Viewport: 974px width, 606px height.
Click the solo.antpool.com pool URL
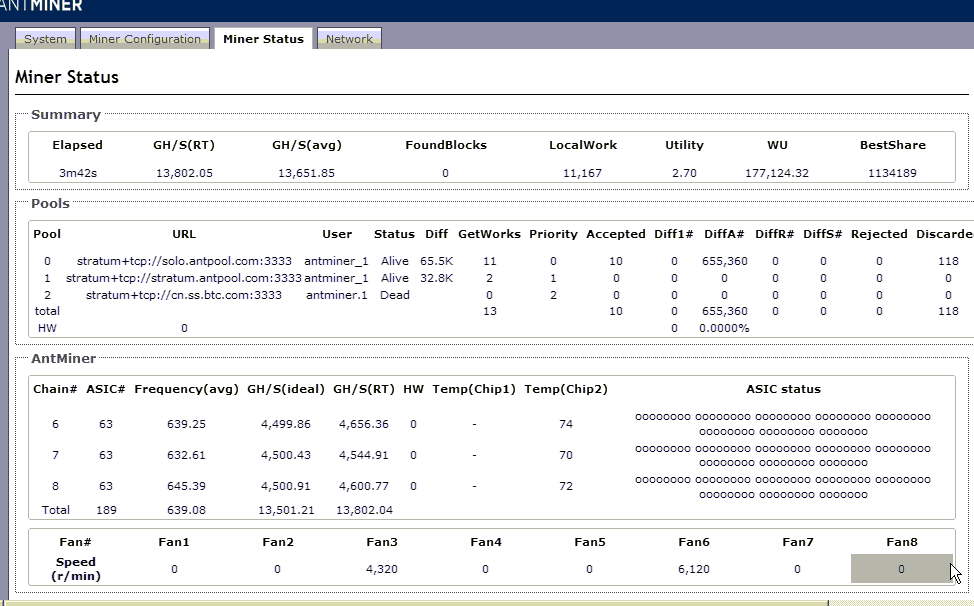pos(184,261)
